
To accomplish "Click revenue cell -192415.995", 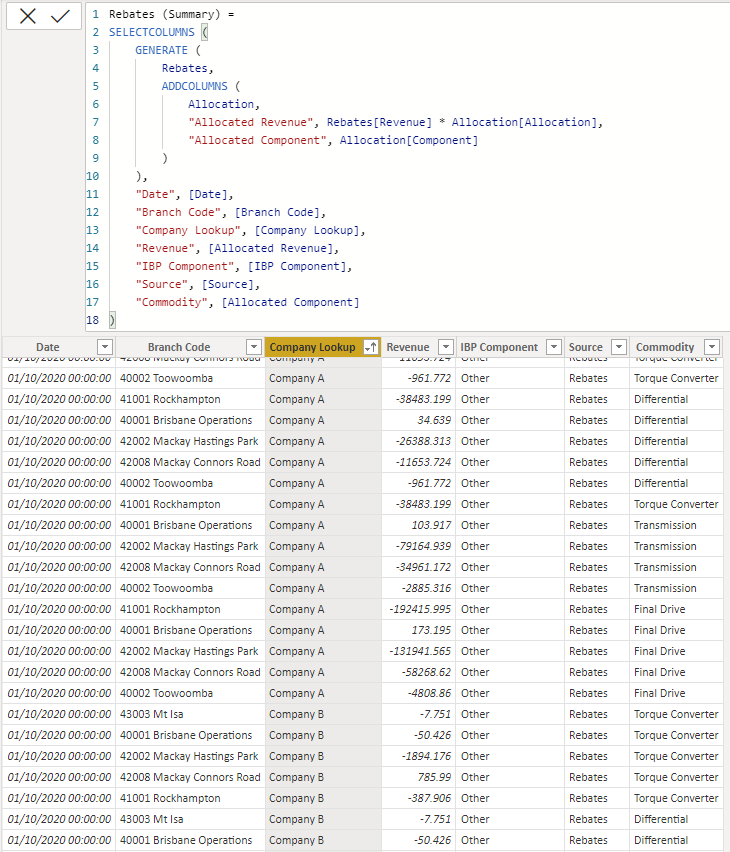I will click(x=420, y=609).
